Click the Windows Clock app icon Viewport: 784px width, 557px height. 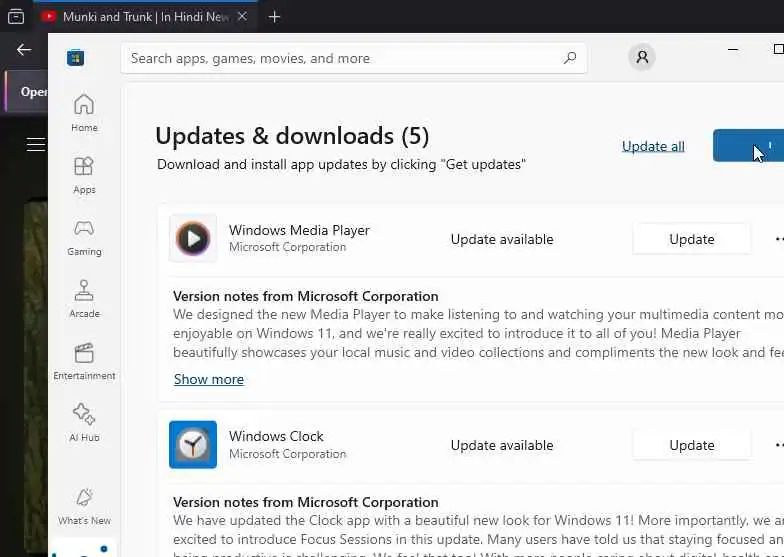[x=193, y=444]
